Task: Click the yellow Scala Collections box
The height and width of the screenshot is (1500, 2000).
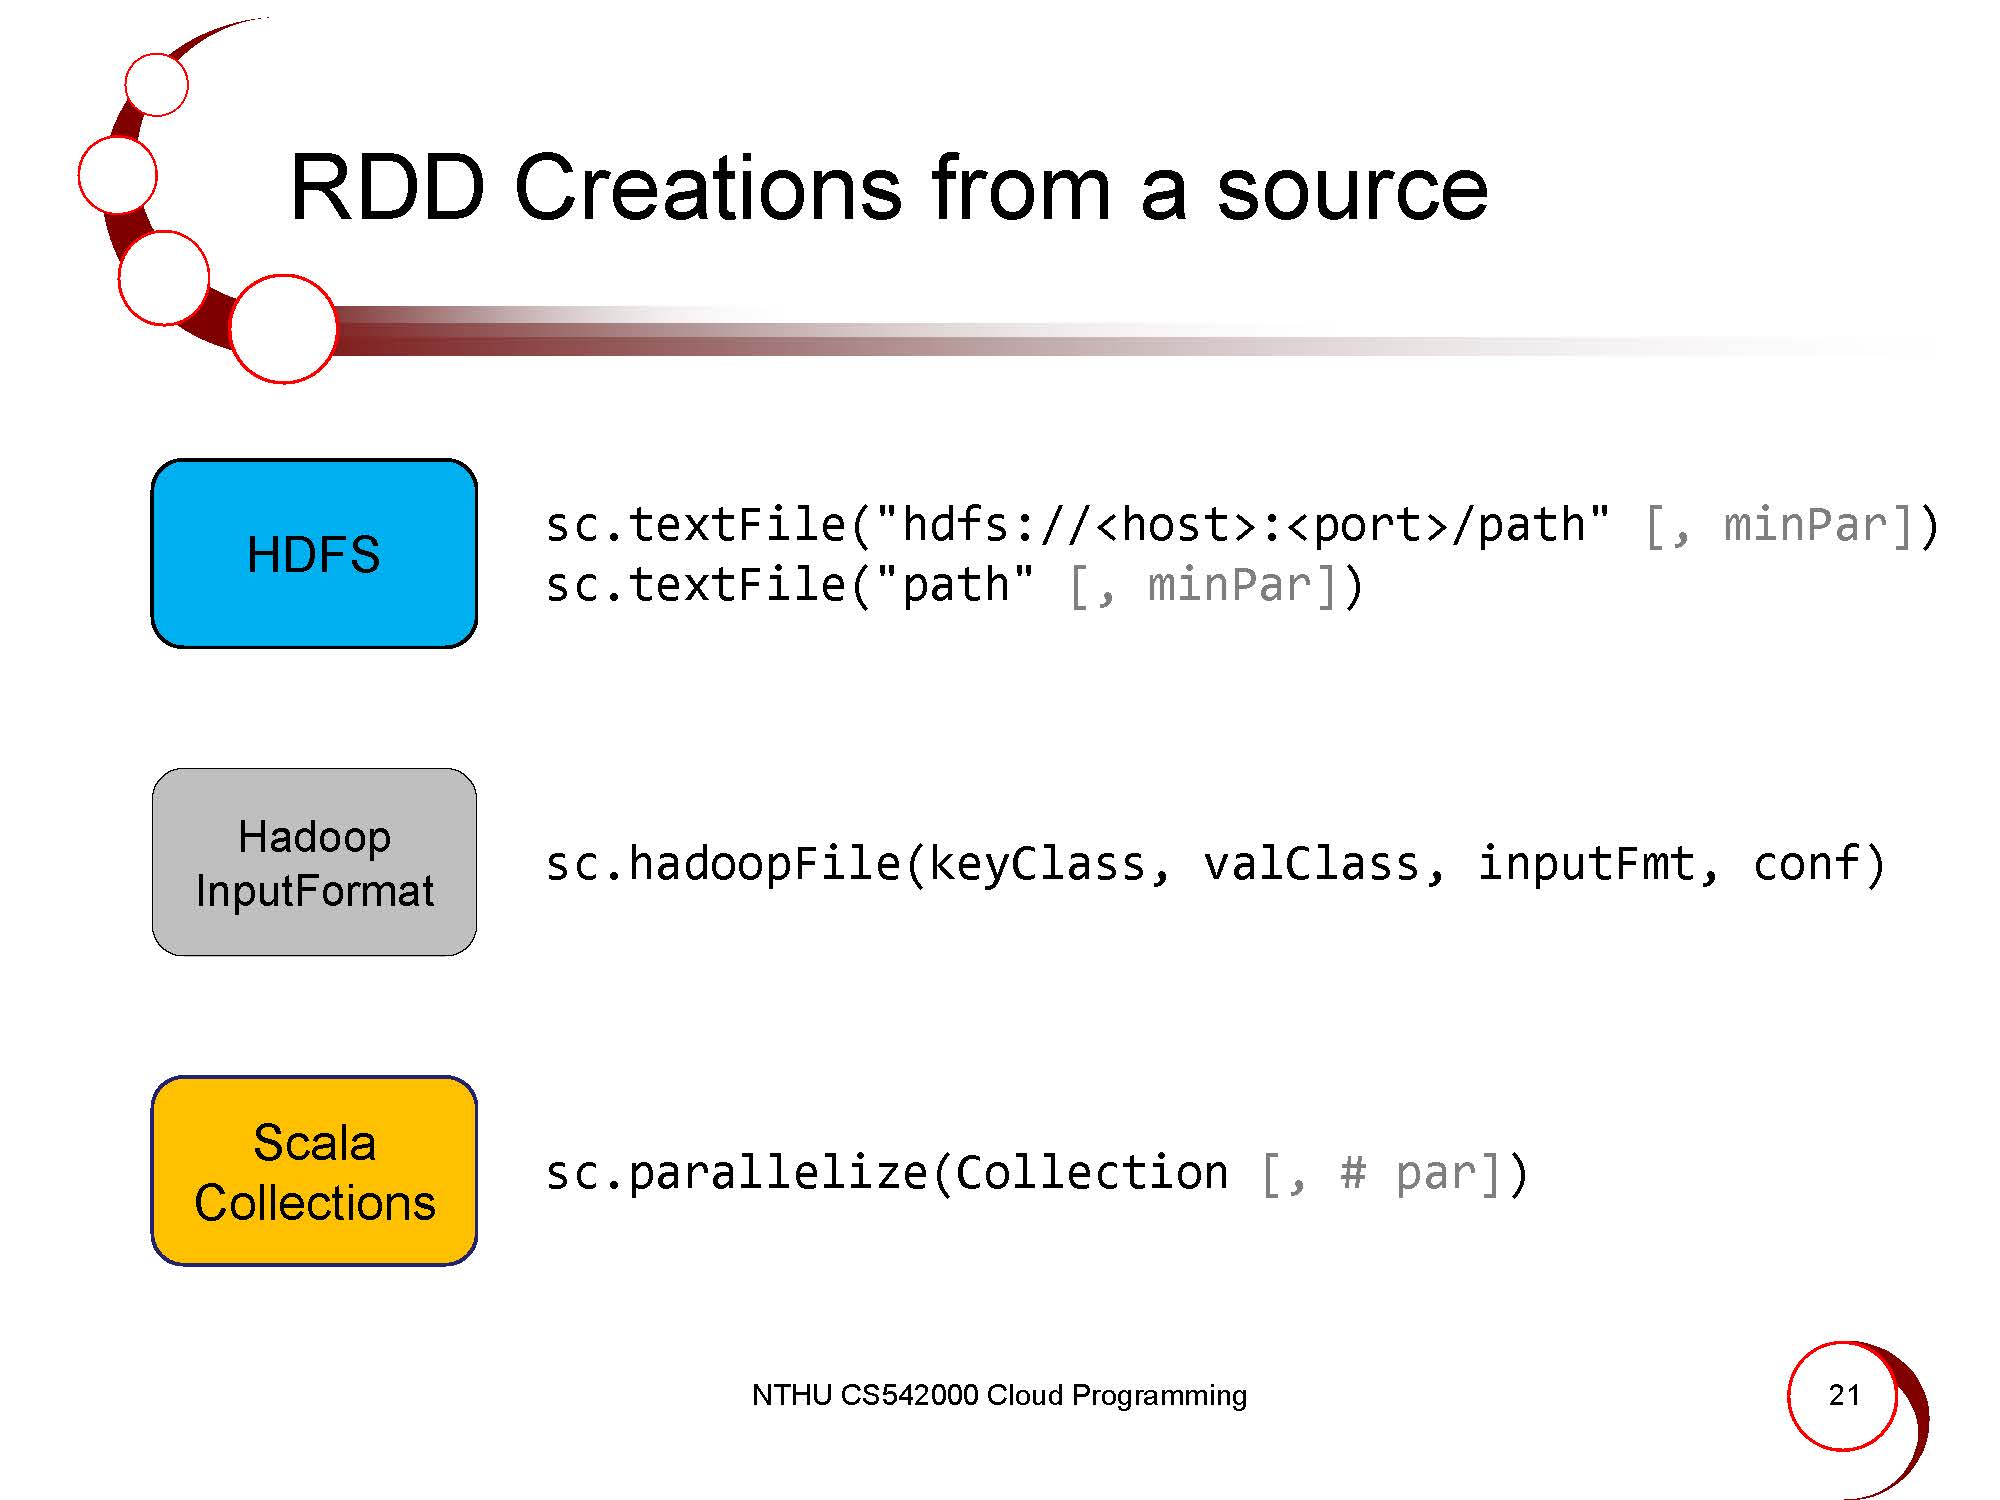Action: [x=314, y=1171]
